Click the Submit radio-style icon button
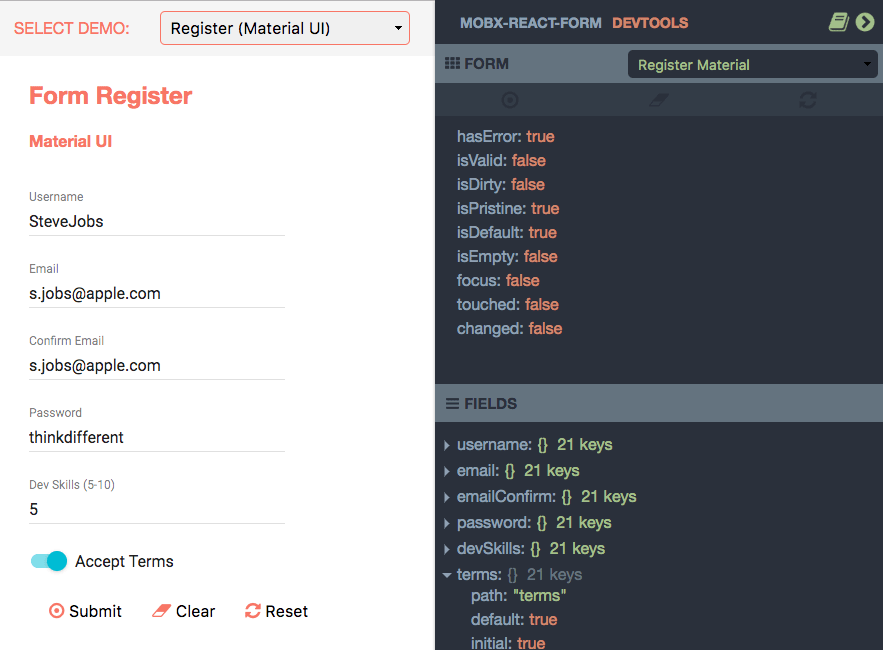This screenshot has height=650, width=883. pyautogui.click(x=57, y=611)
